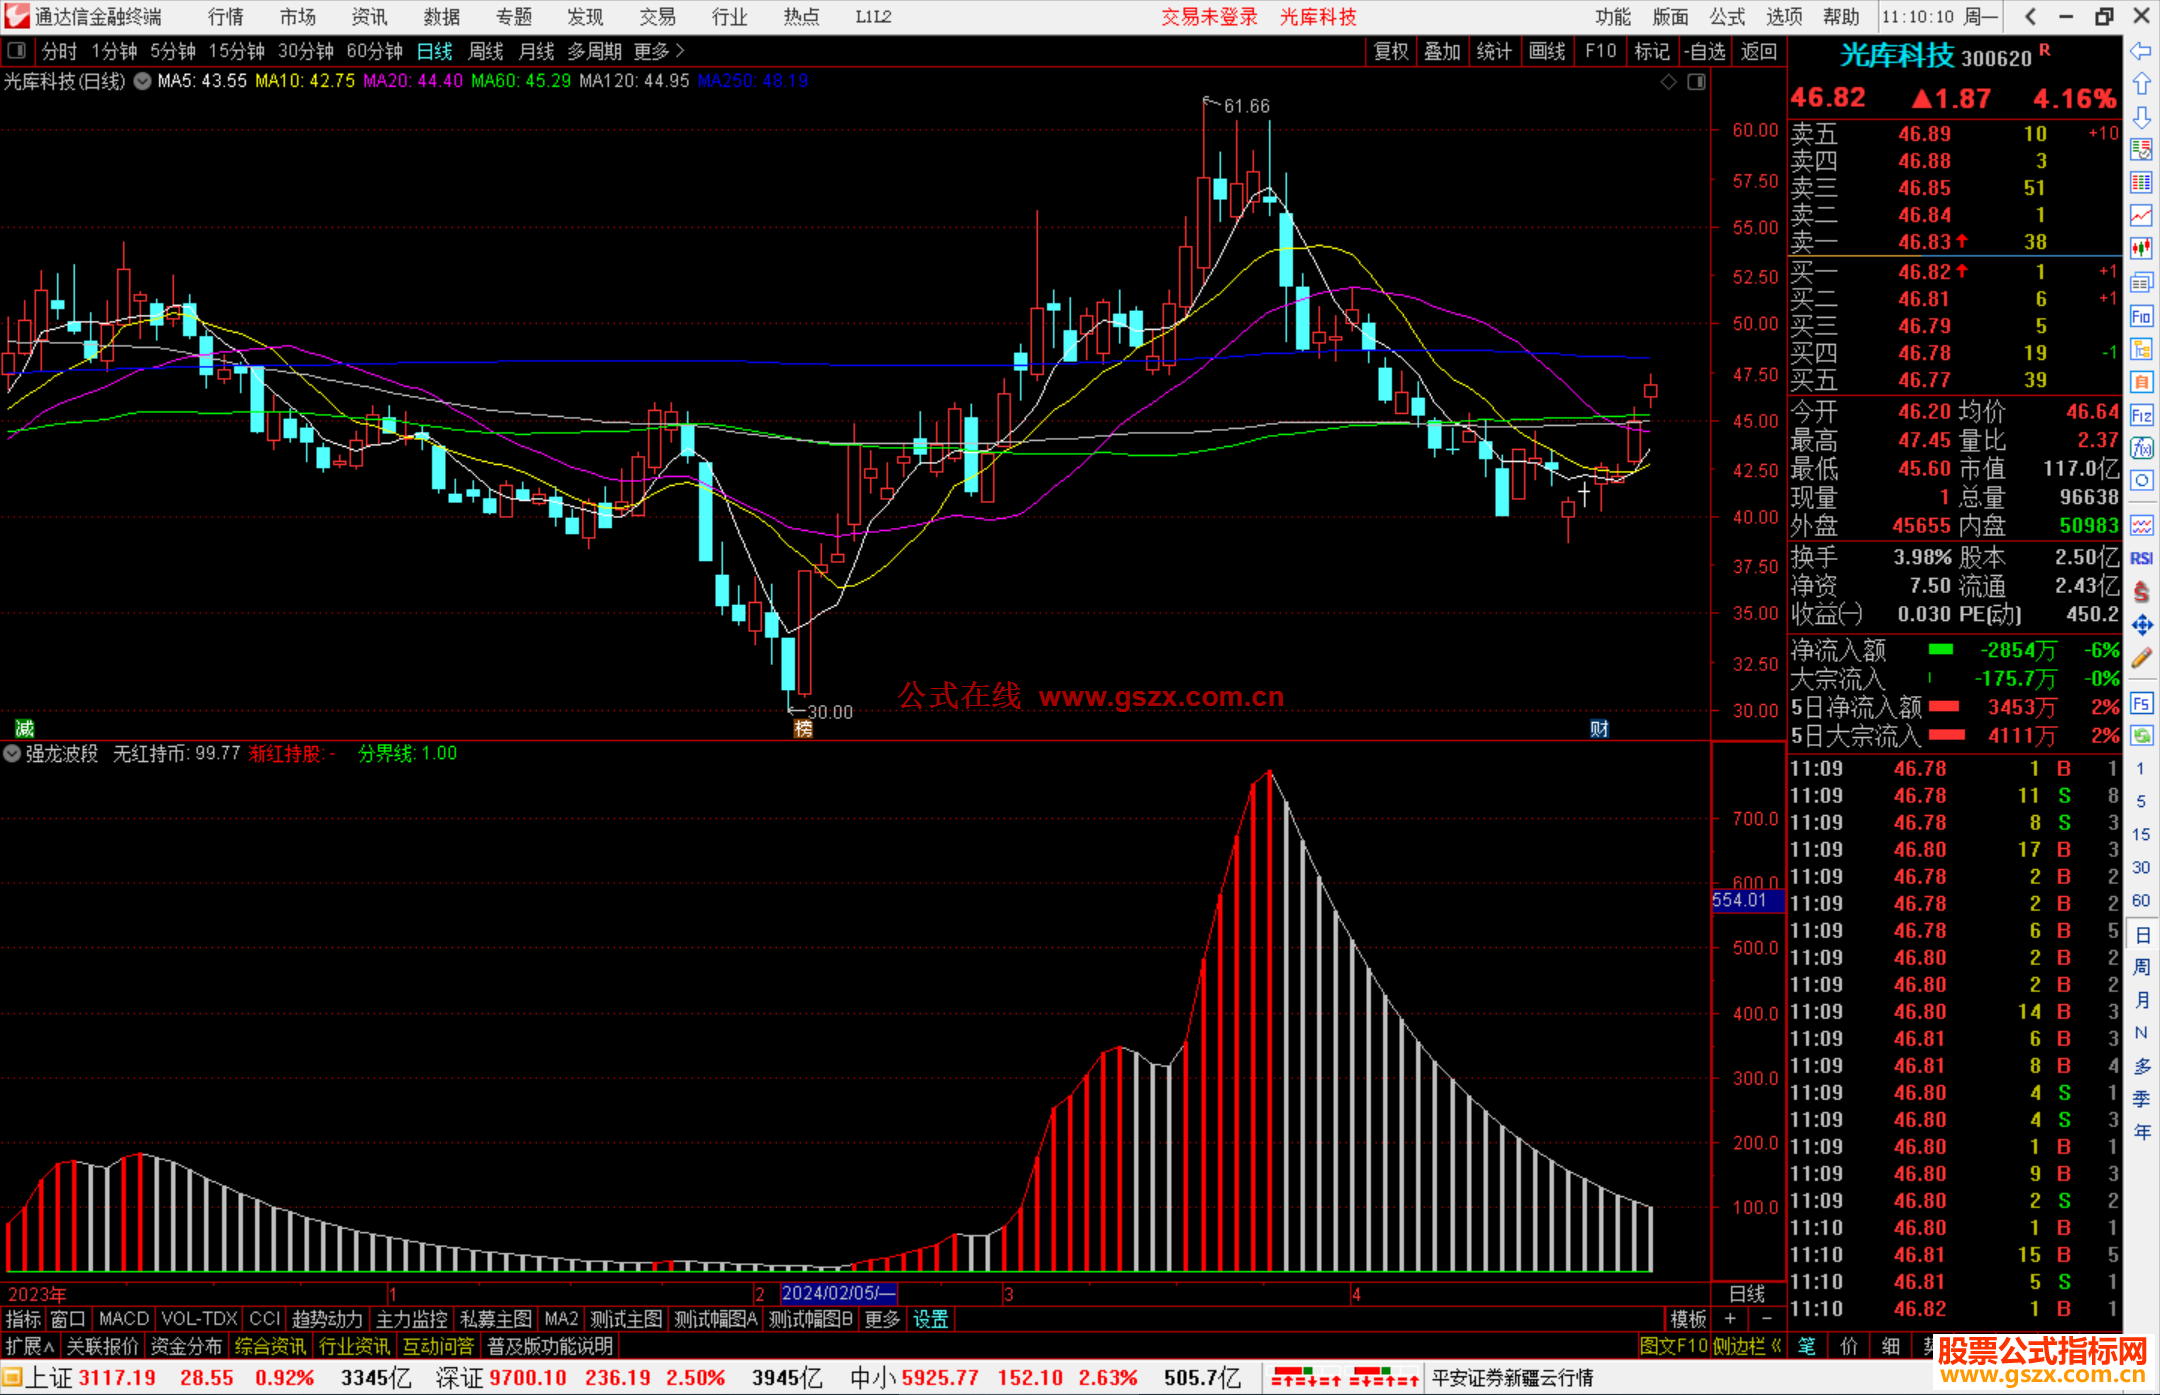Click the 复权 button

point(1390,51)
